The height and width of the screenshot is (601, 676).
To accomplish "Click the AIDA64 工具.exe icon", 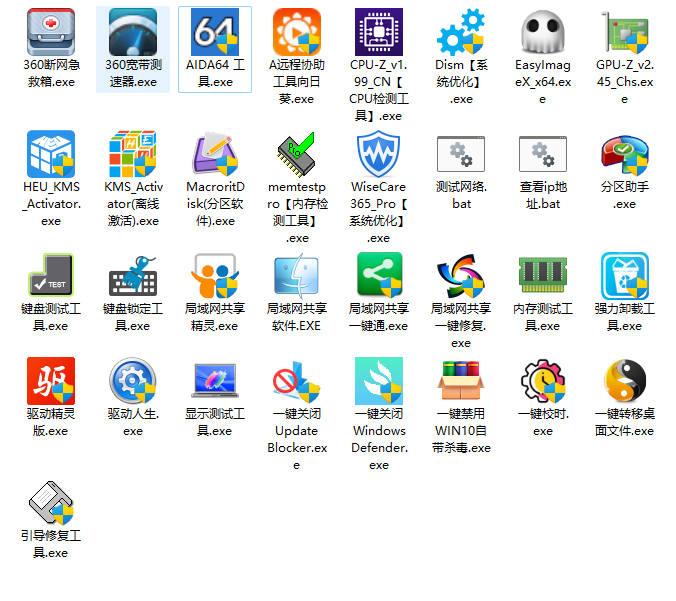I will [215, 32].
